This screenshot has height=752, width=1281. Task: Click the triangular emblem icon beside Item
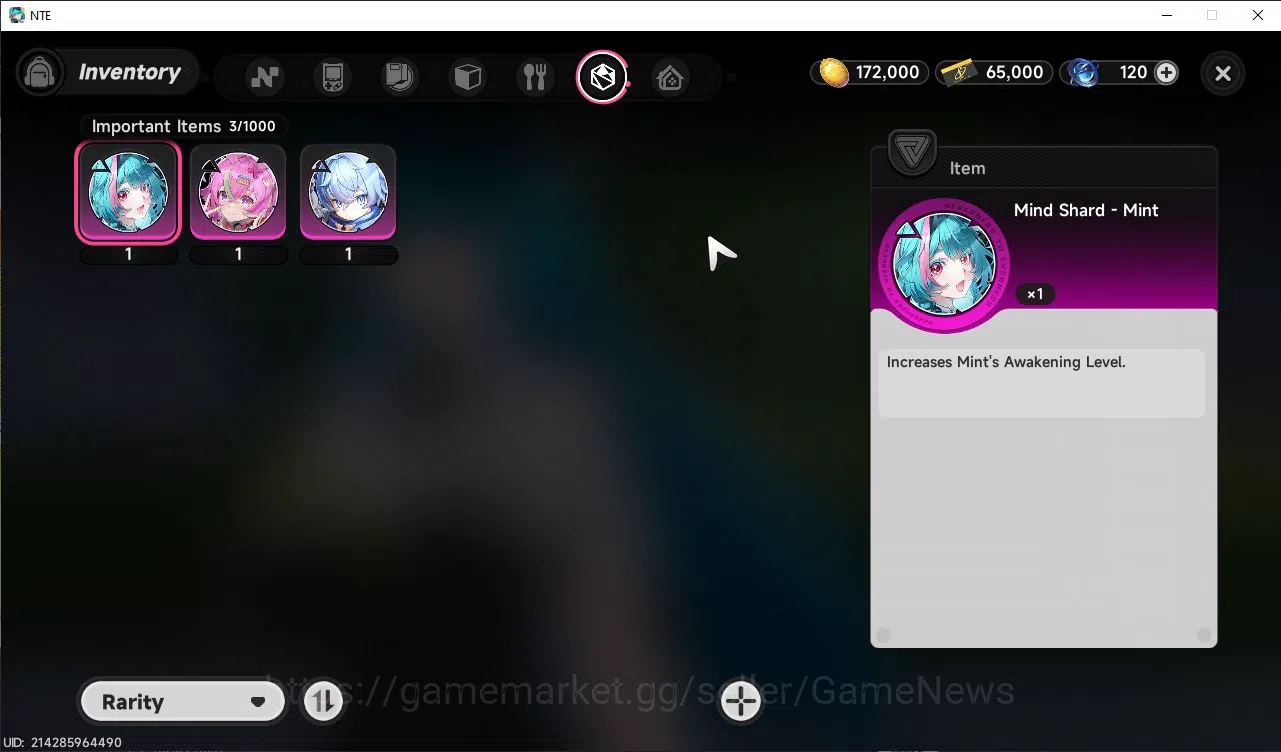click(x=912, y=154)
